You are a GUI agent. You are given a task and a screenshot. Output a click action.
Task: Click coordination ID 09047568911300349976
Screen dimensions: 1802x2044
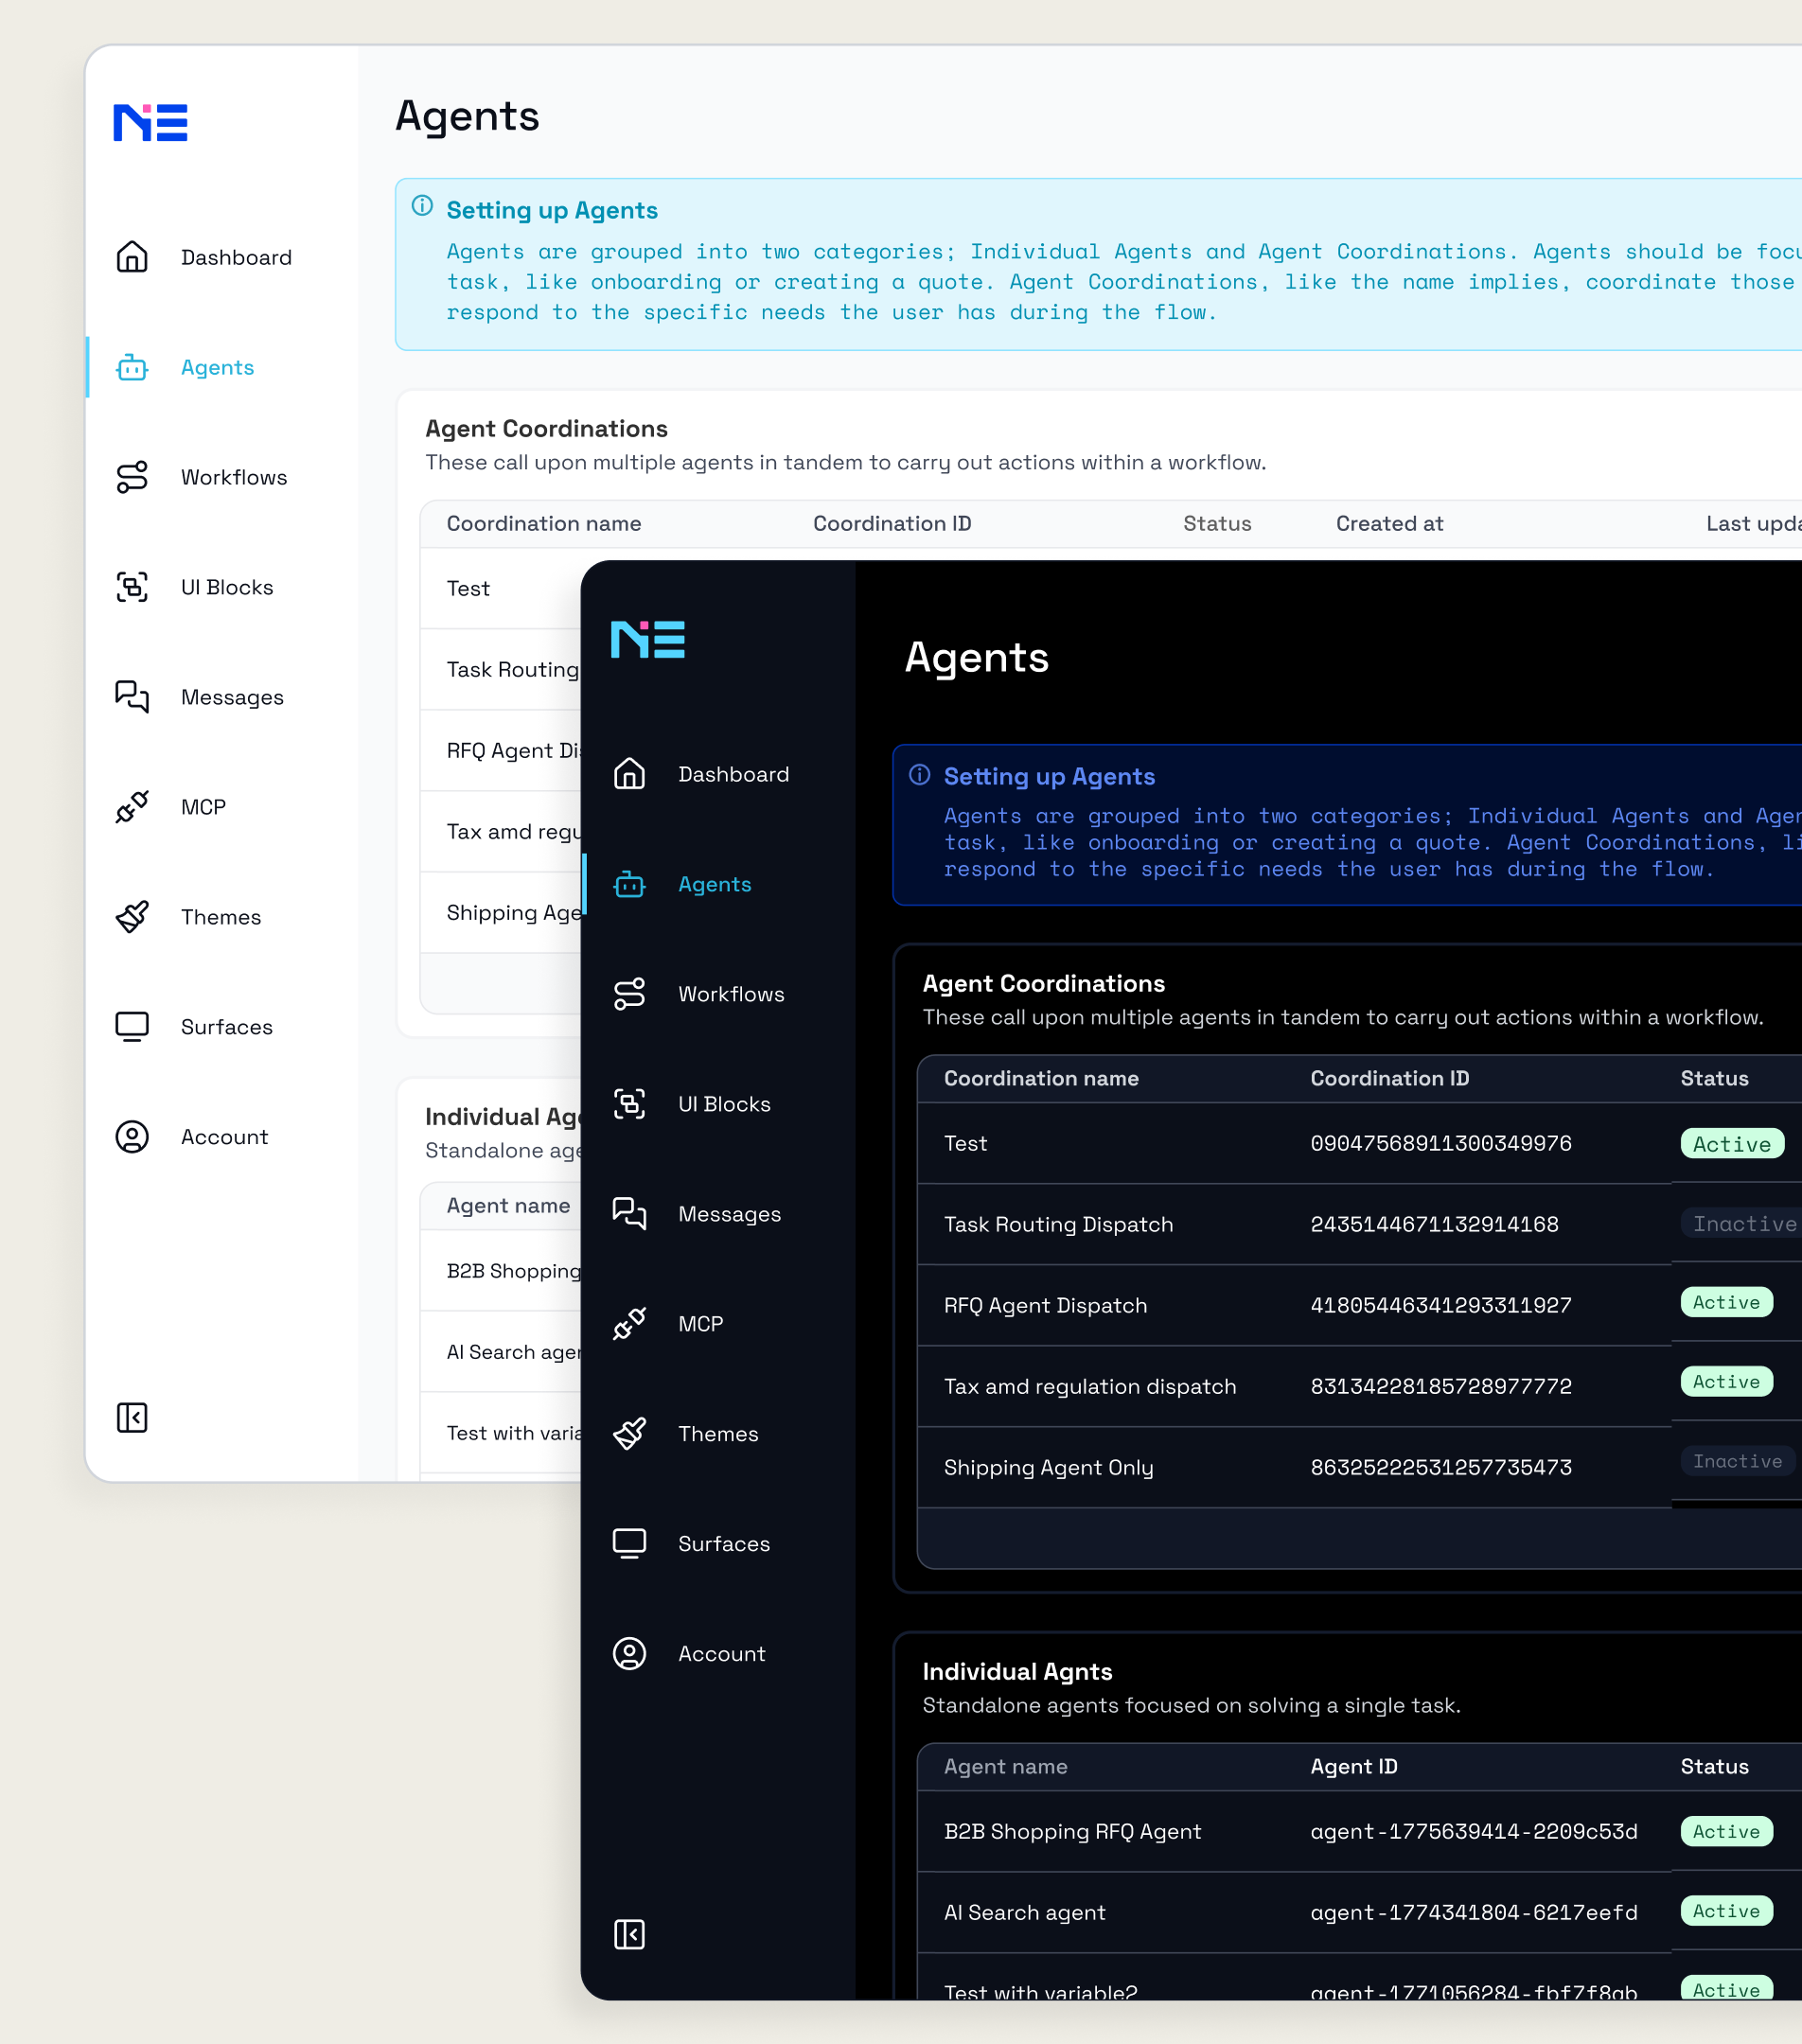click(1440, 1143)
